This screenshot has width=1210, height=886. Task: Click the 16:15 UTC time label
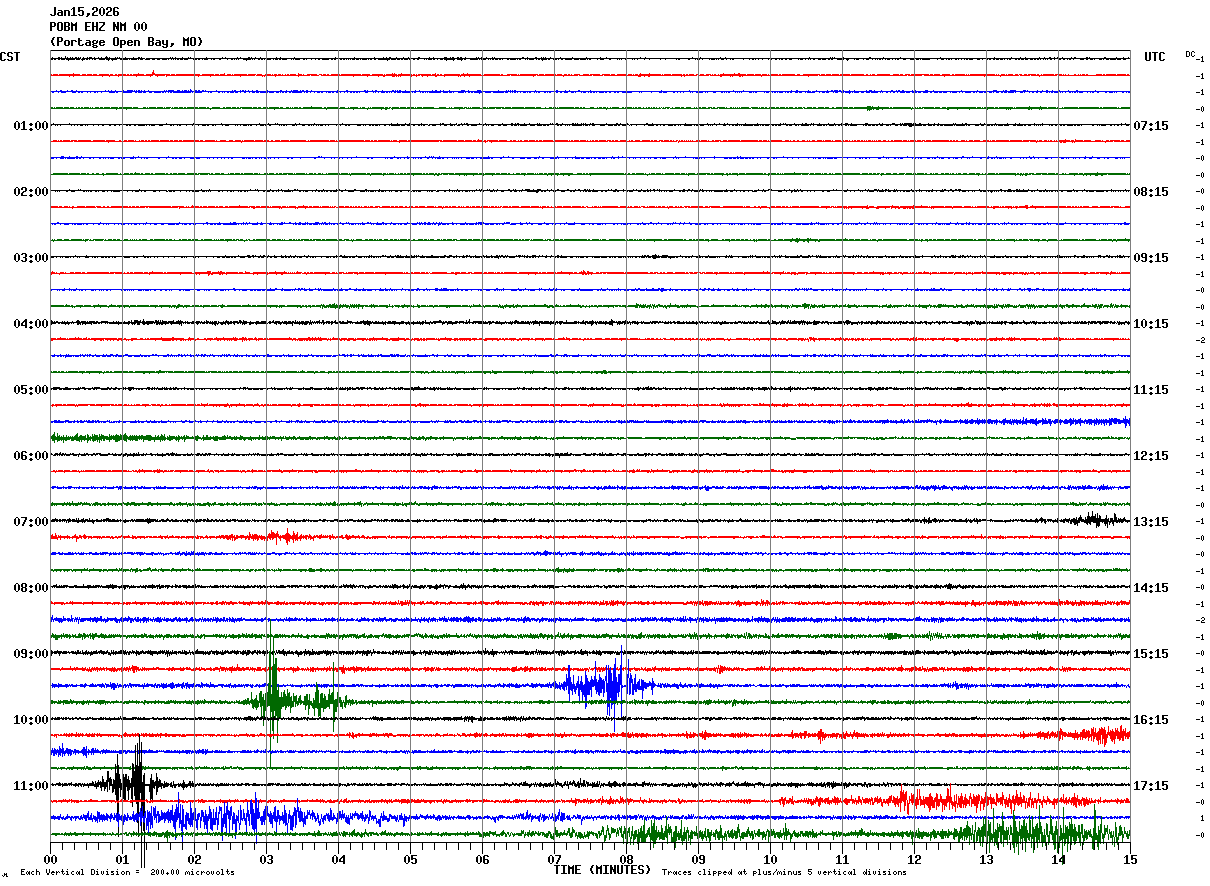1151,719
